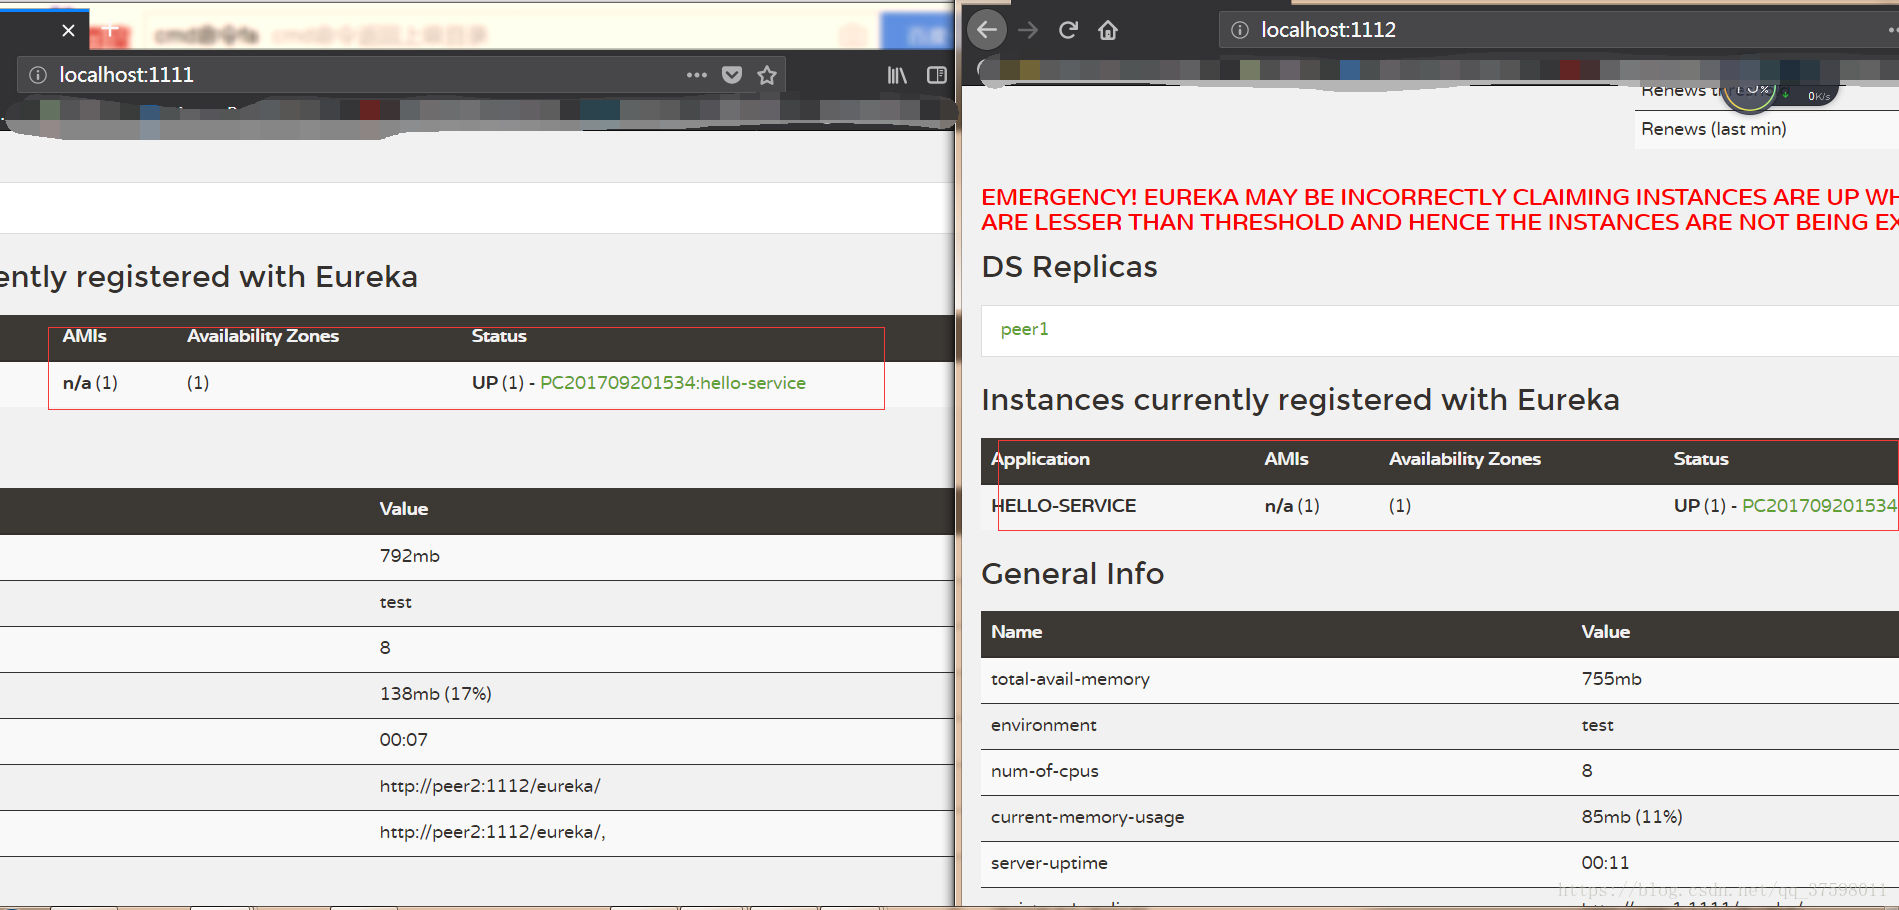Image resolution: width=1899 pixels, height=910 pixels.
Task: Open page actions menu in localhost:1111 address bar
Action: tap(697, 75)
